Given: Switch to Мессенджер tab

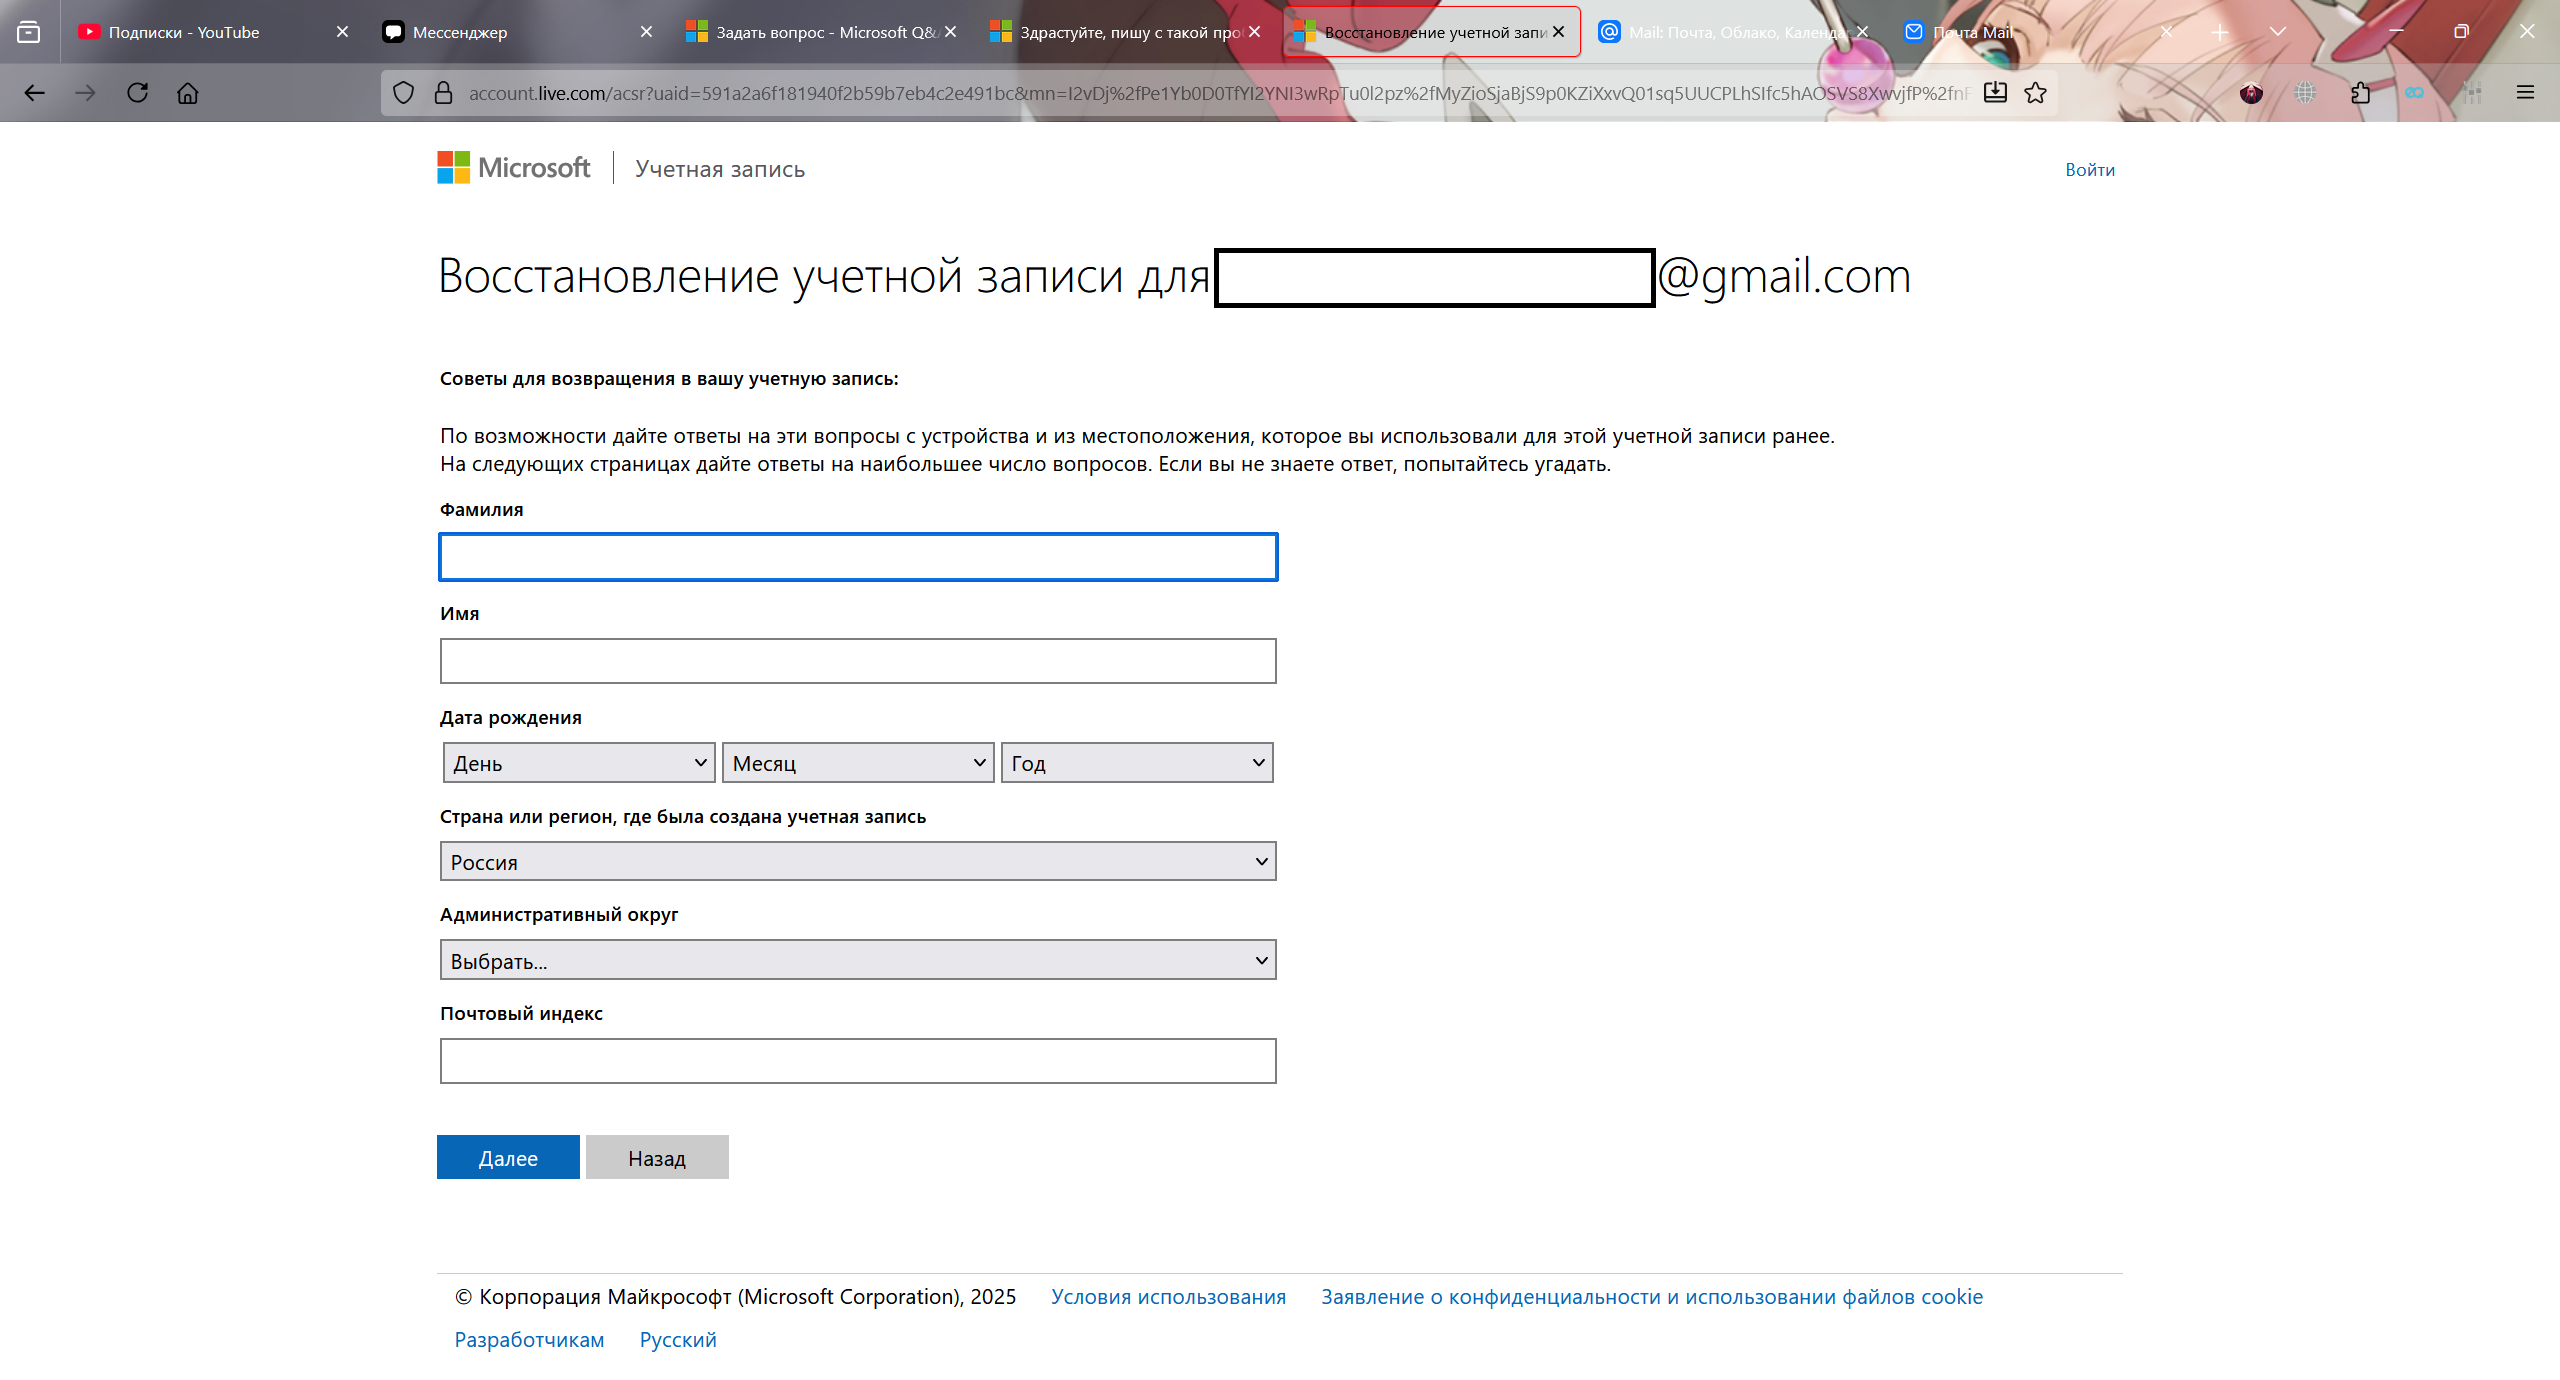Looking at the screenshot, I should pyautogui.click(x=517, y=32).
